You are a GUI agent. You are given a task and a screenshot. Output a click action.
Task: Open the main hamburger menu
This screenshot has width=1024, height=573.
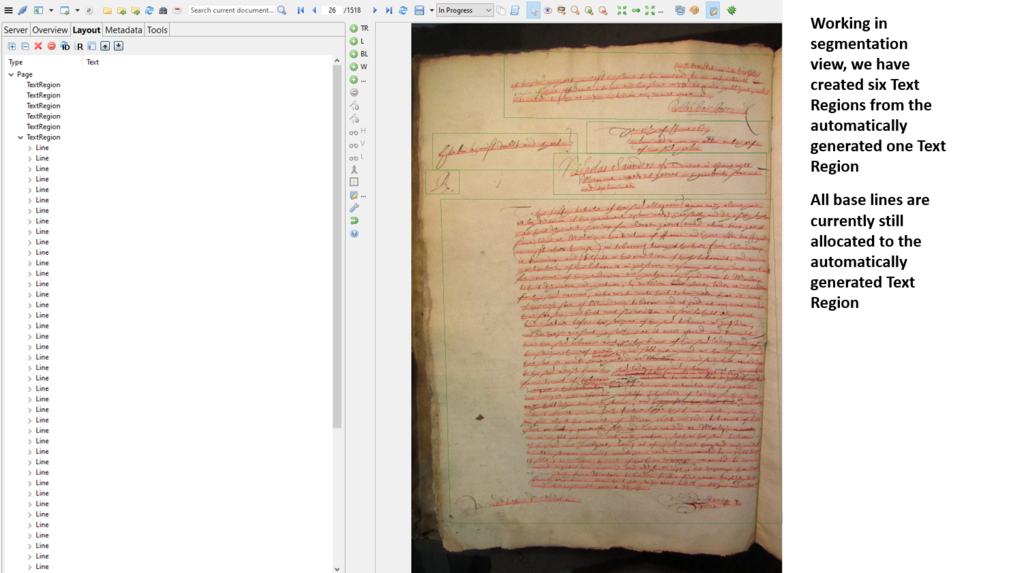8,11
